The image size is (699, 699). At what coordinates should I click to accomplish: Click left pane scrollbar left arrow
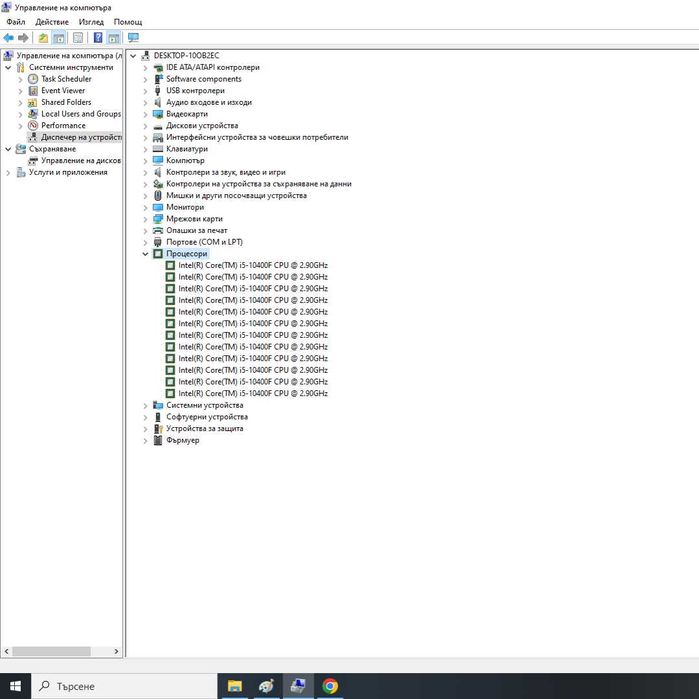pos(6,651)
